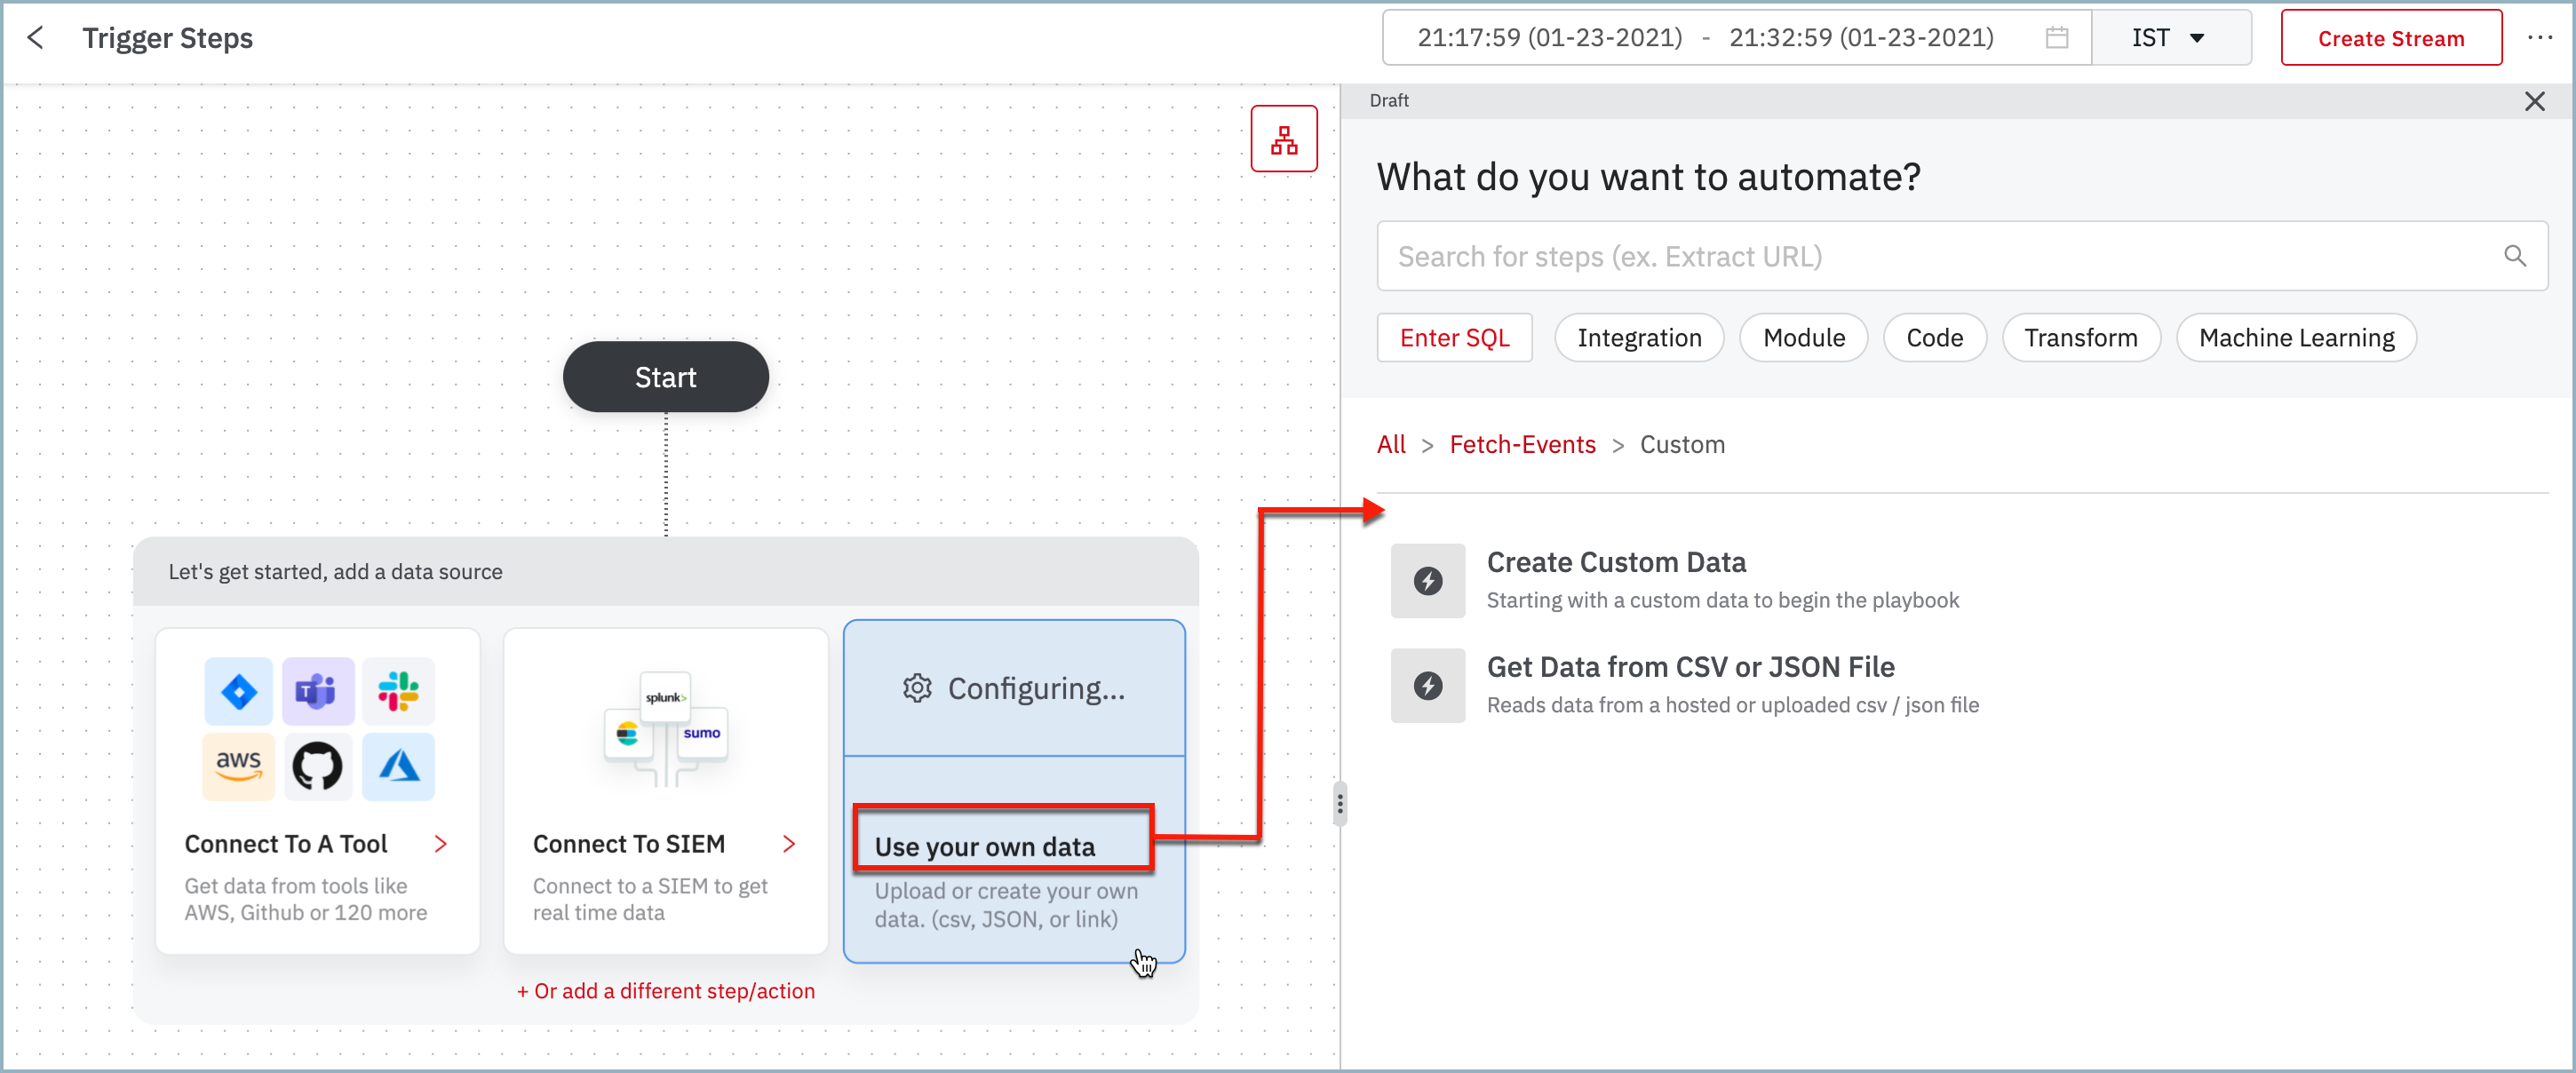
Task: Click Or add a different step/action
Action: 666,991
